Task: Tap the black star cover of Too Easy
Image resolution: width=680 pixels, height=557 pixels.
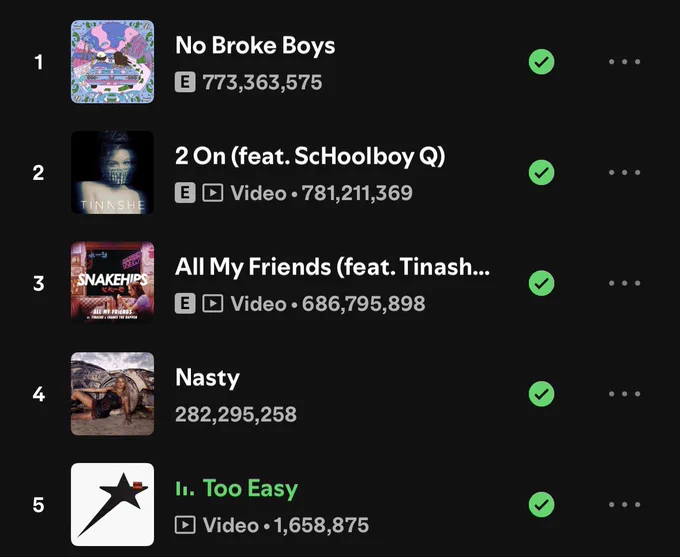Action: (x=112, y=504)
